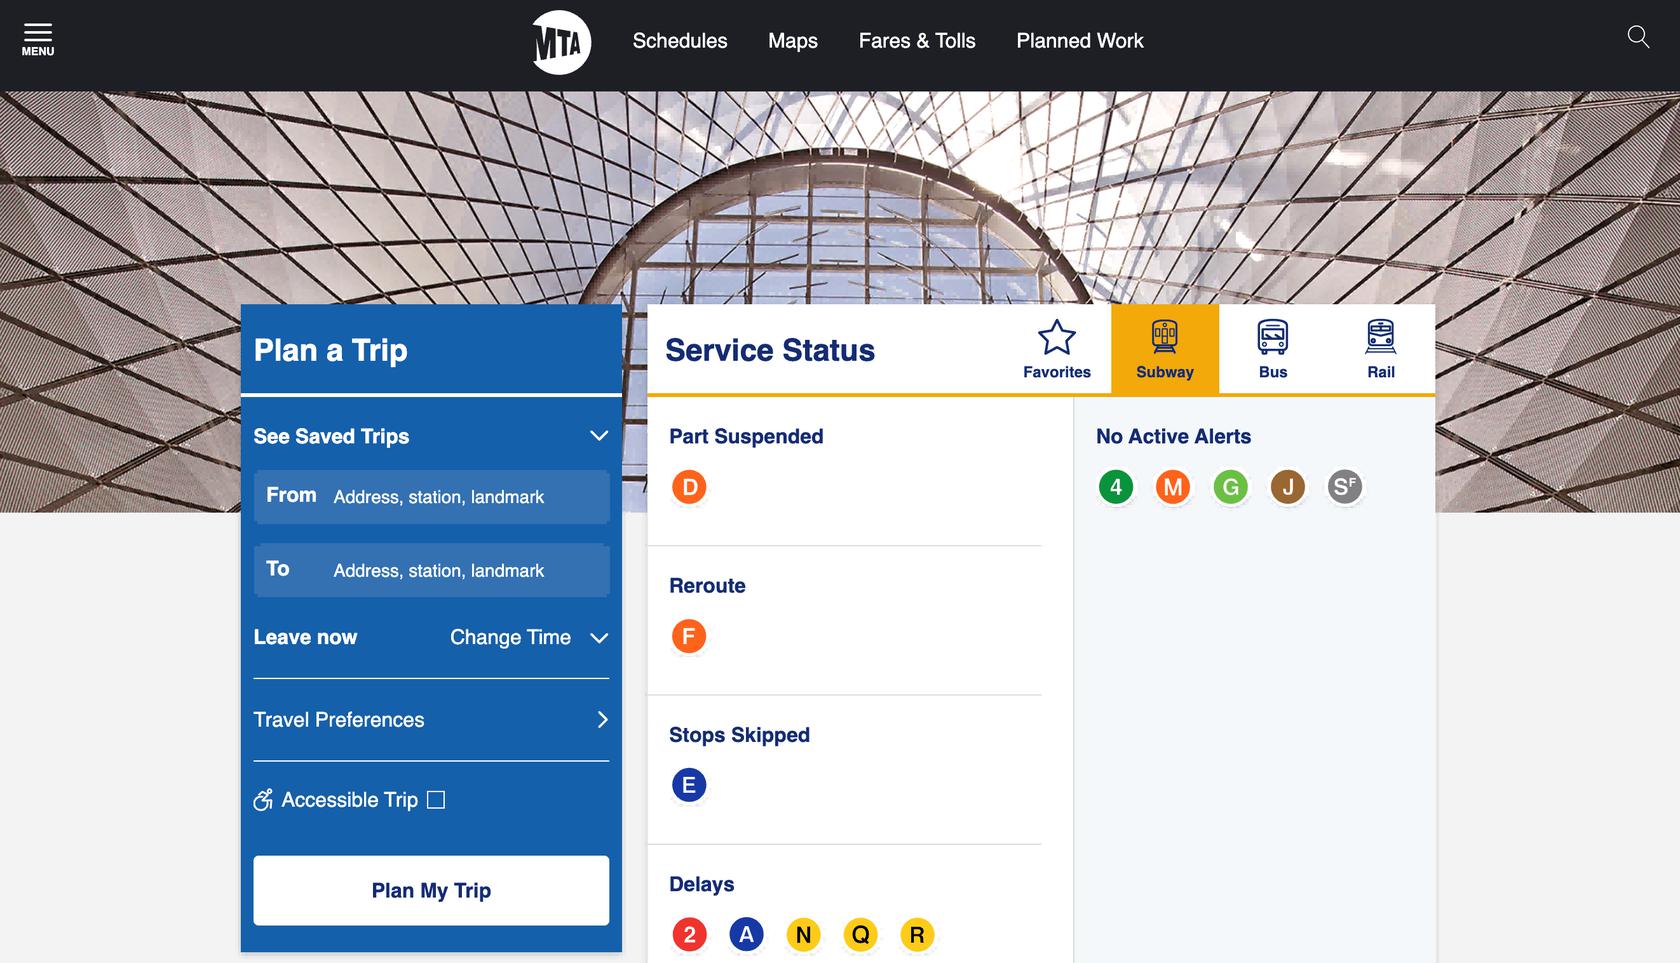Switch to the Rail status tab
The height and width of the screenshot is (963, 1680).
pyautogui.click(x=1380, y=350)
